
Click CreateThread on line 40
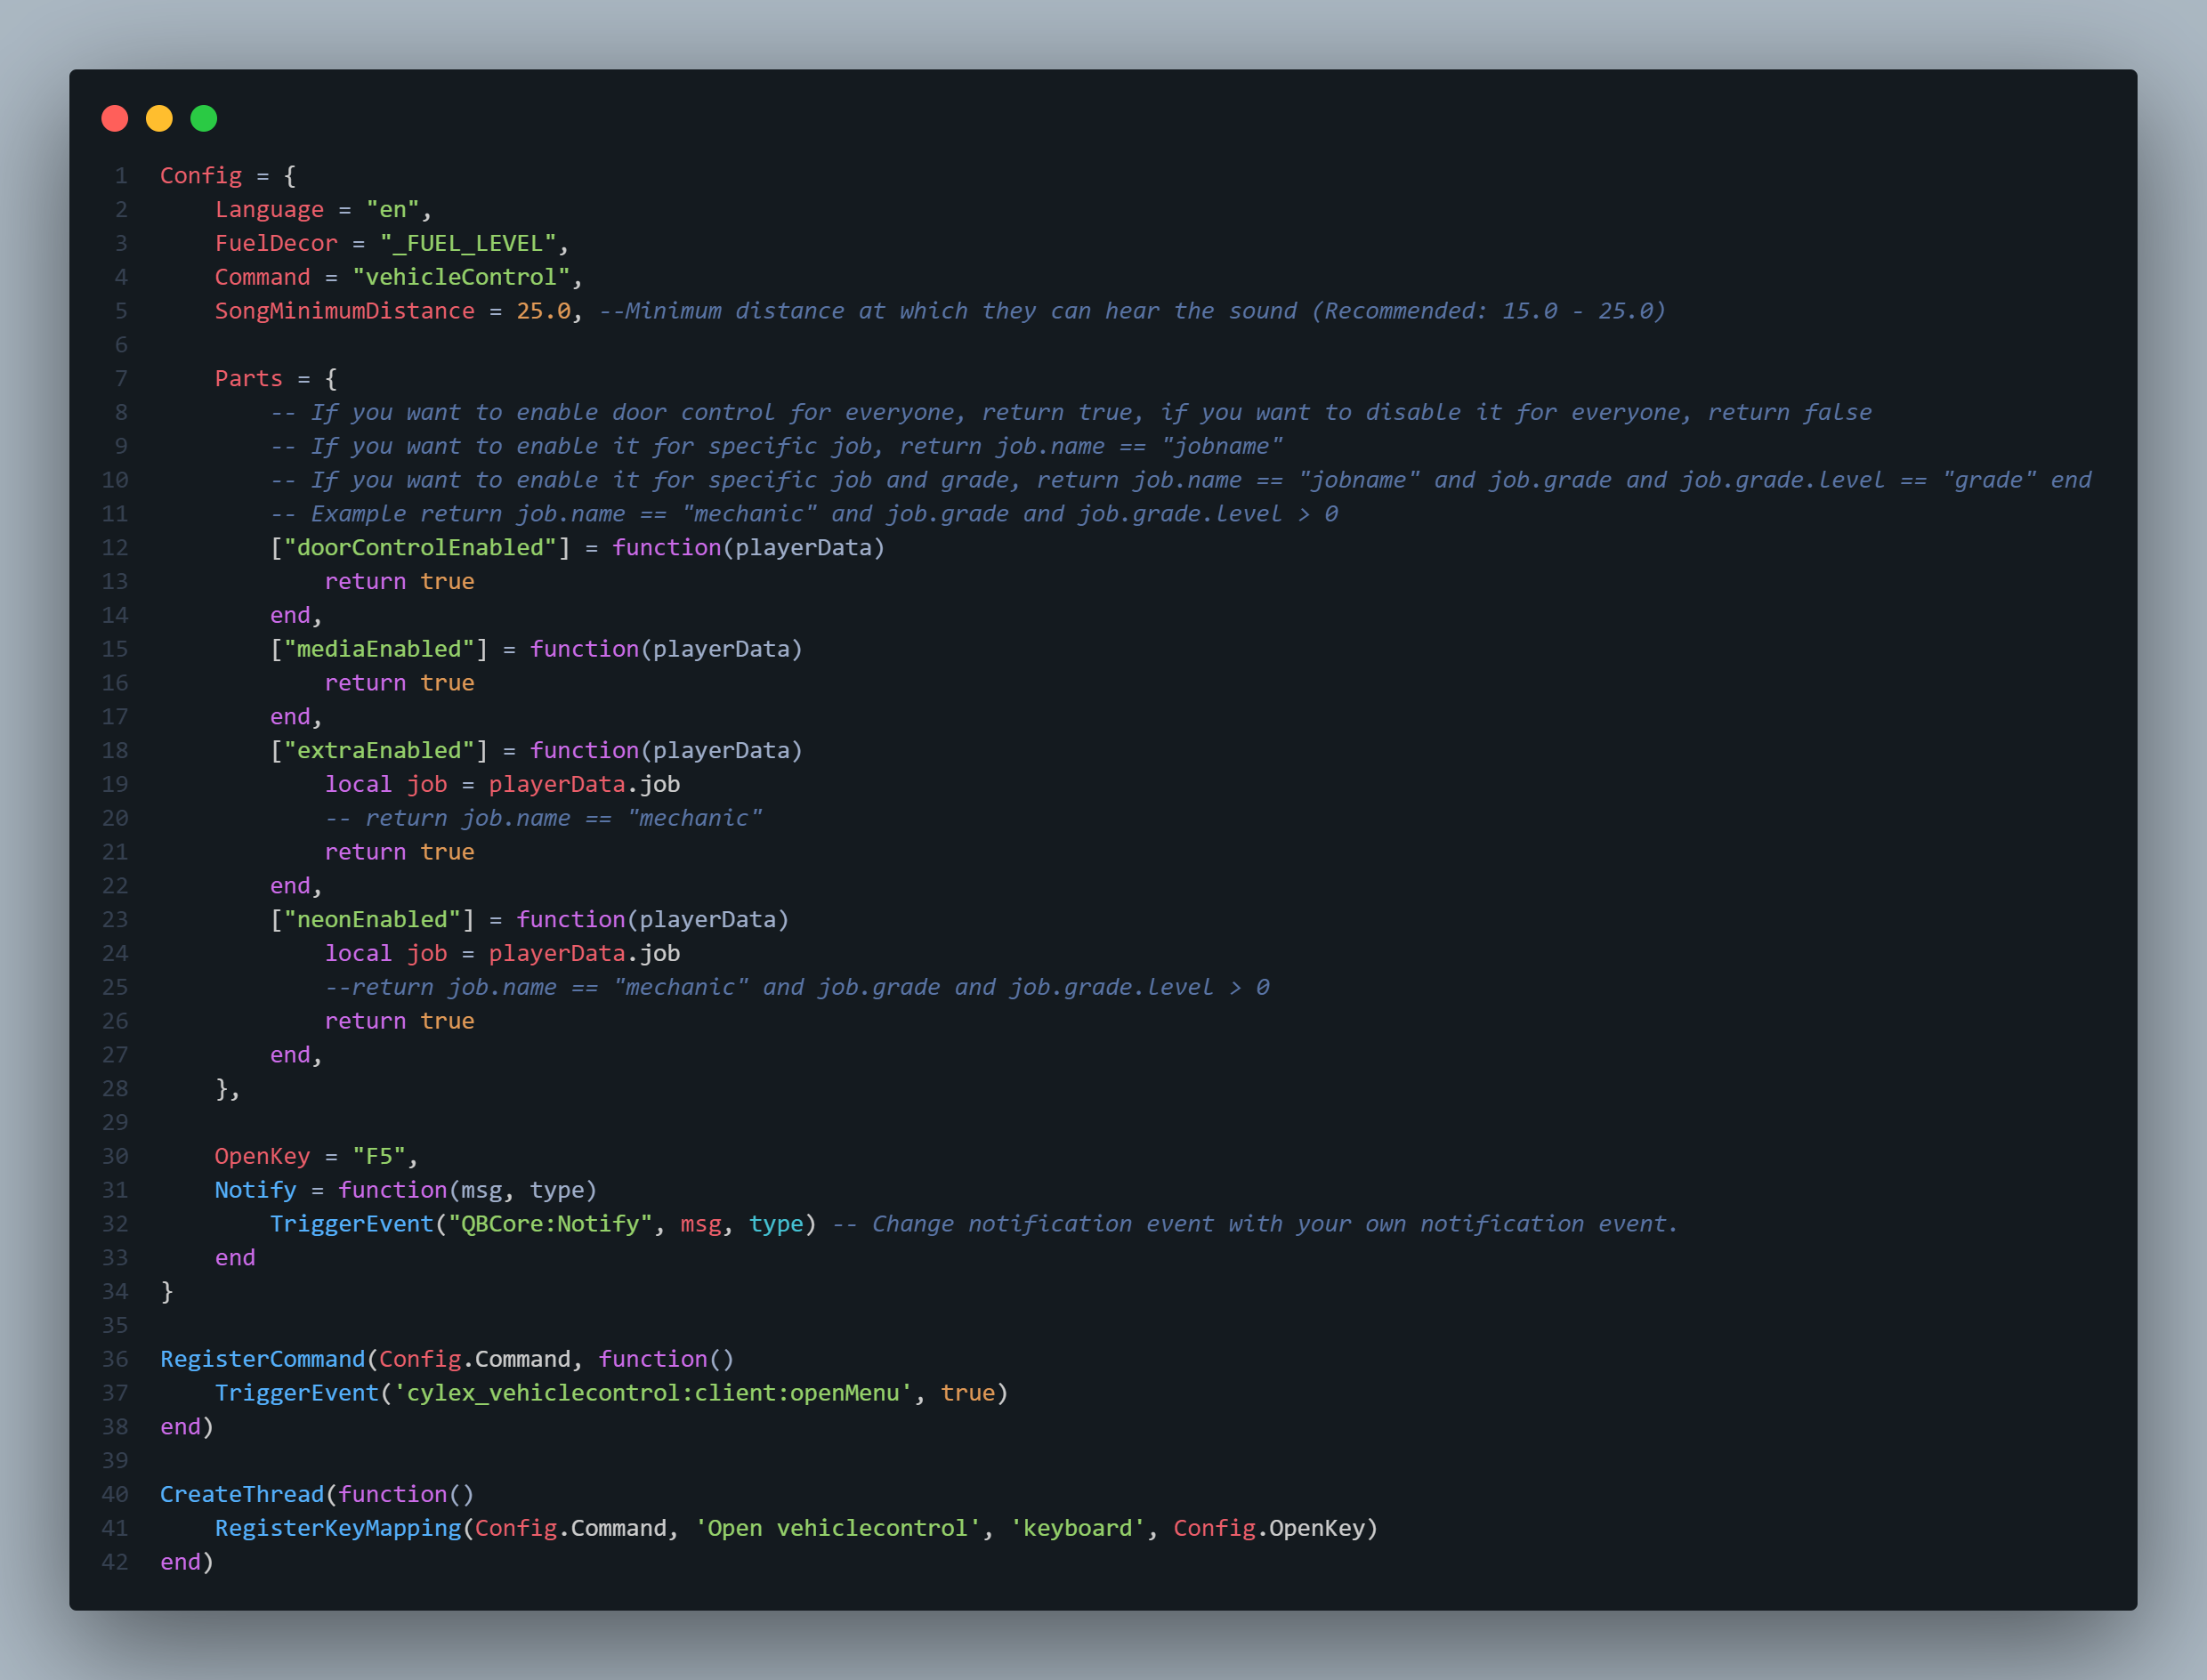click(x=242, y=1495)
